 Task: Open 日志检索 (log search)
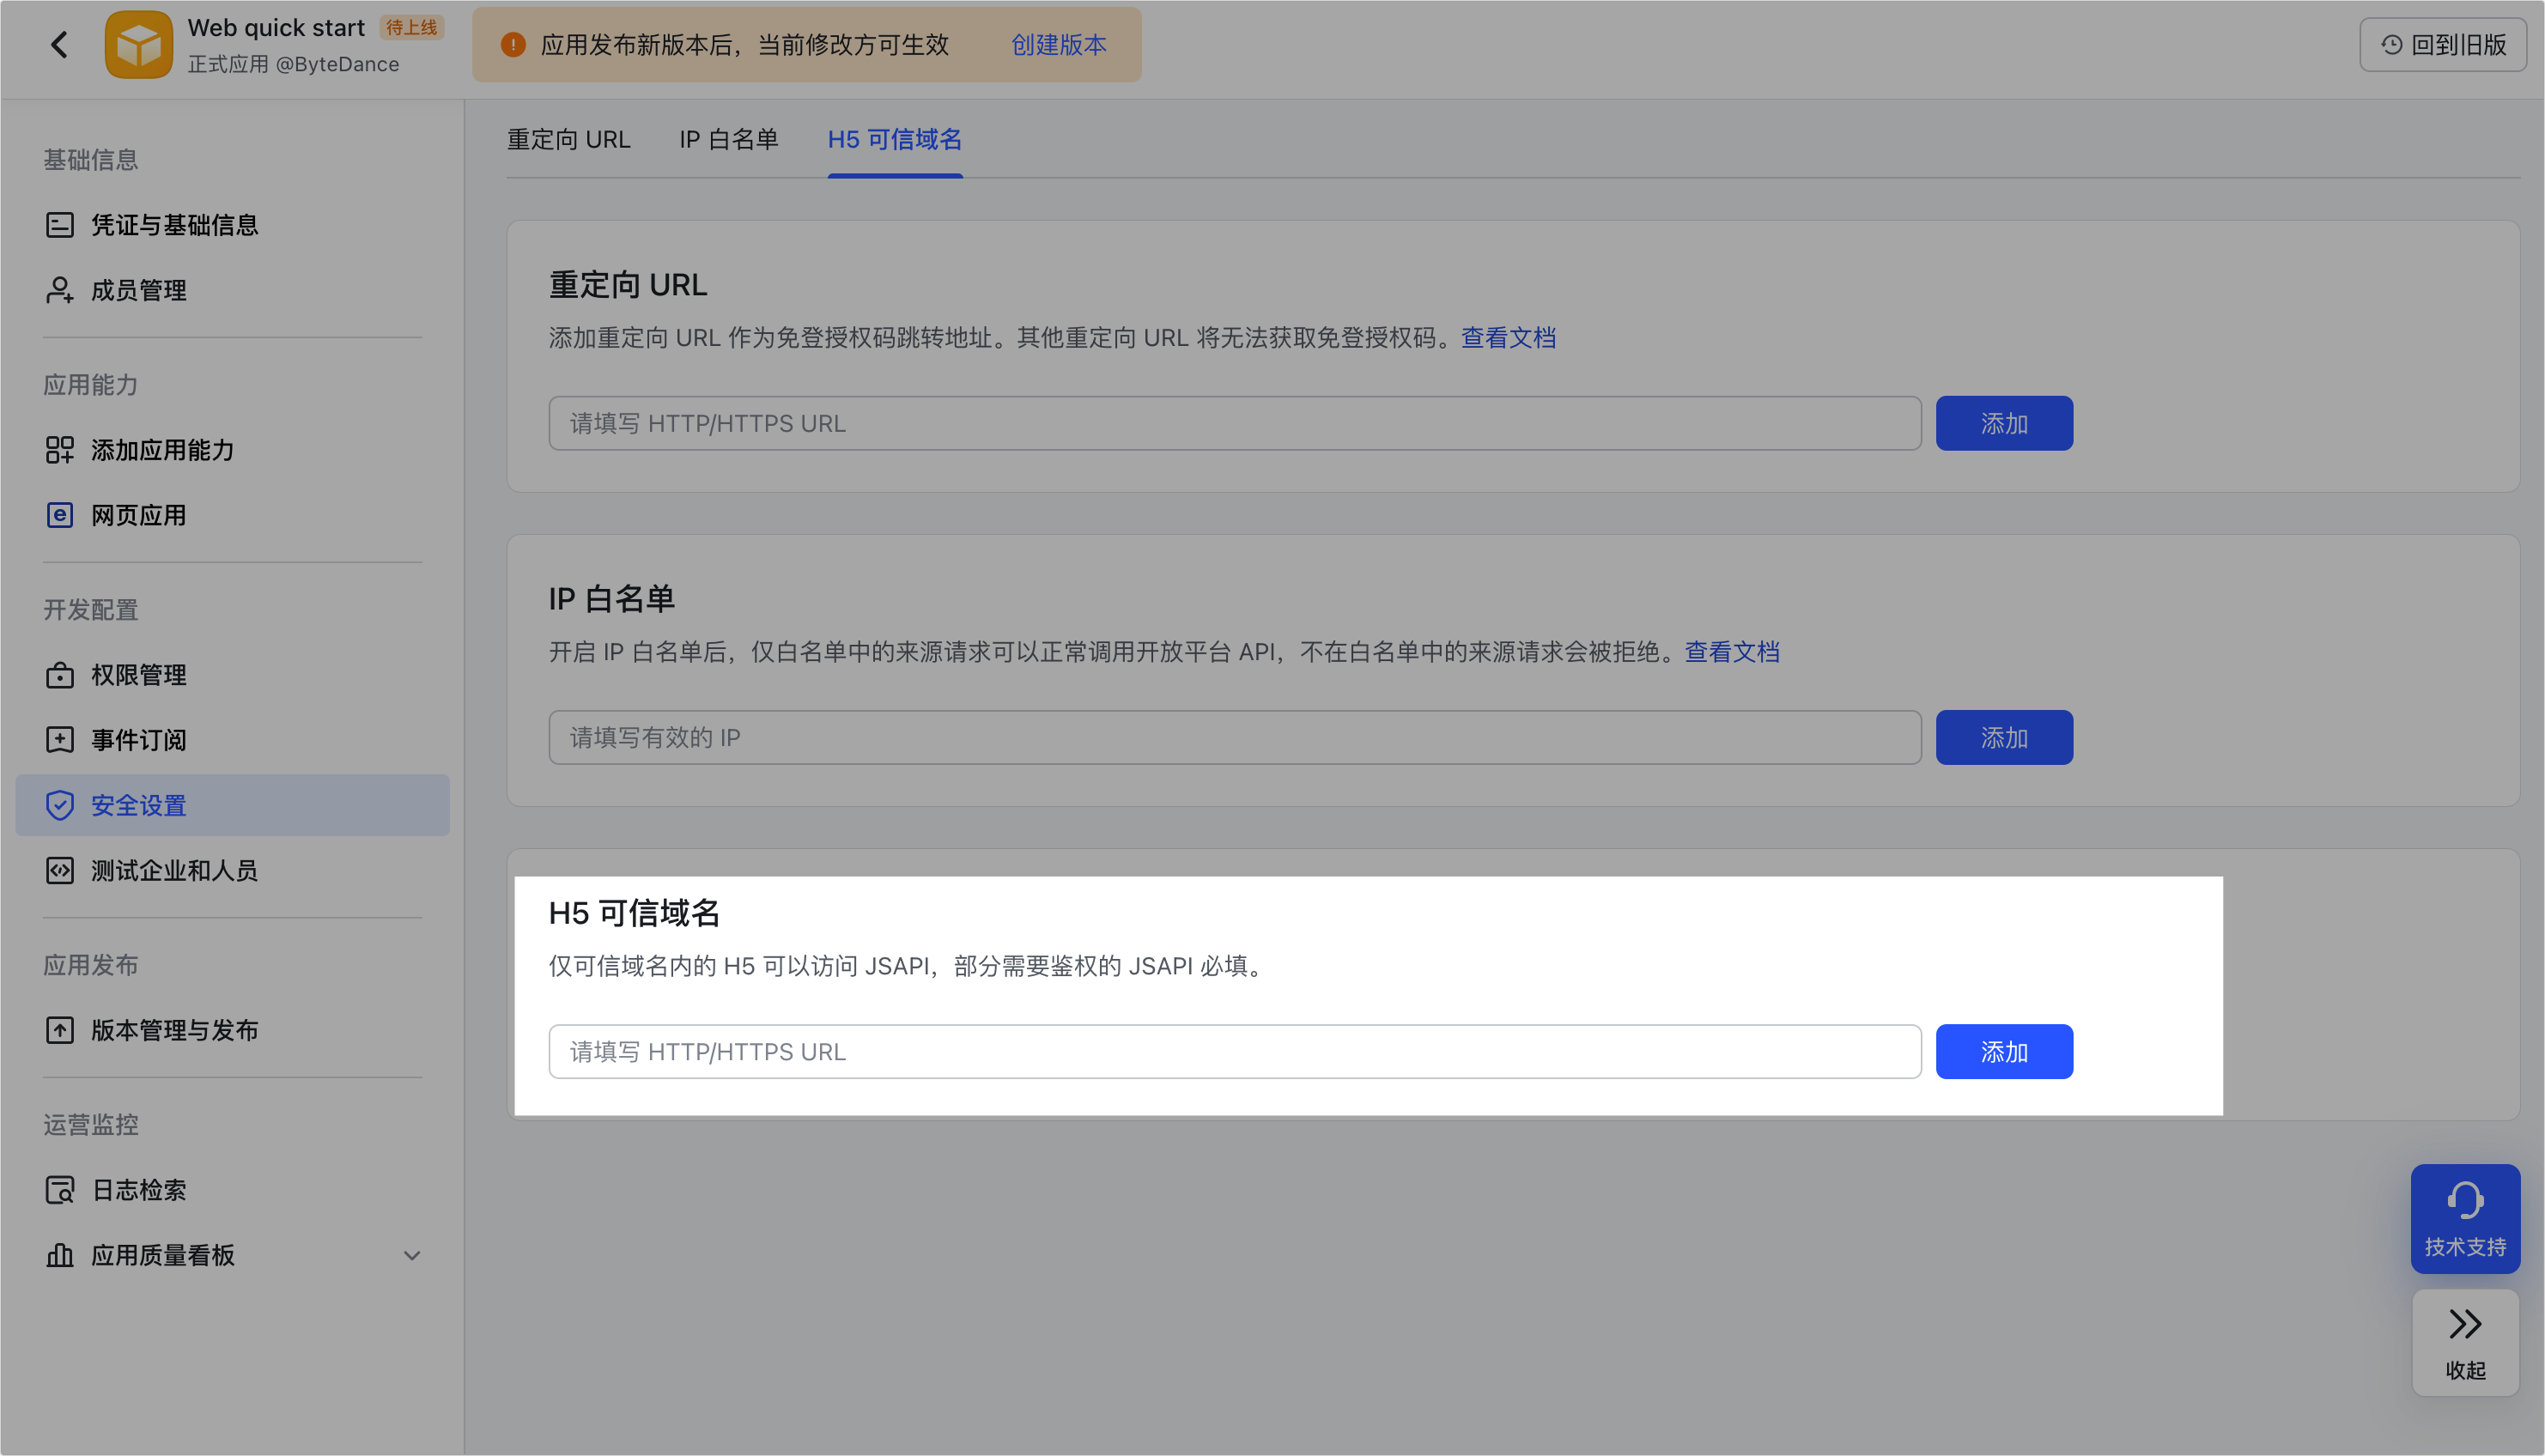pyautogui.click(x=138, y=1190)
